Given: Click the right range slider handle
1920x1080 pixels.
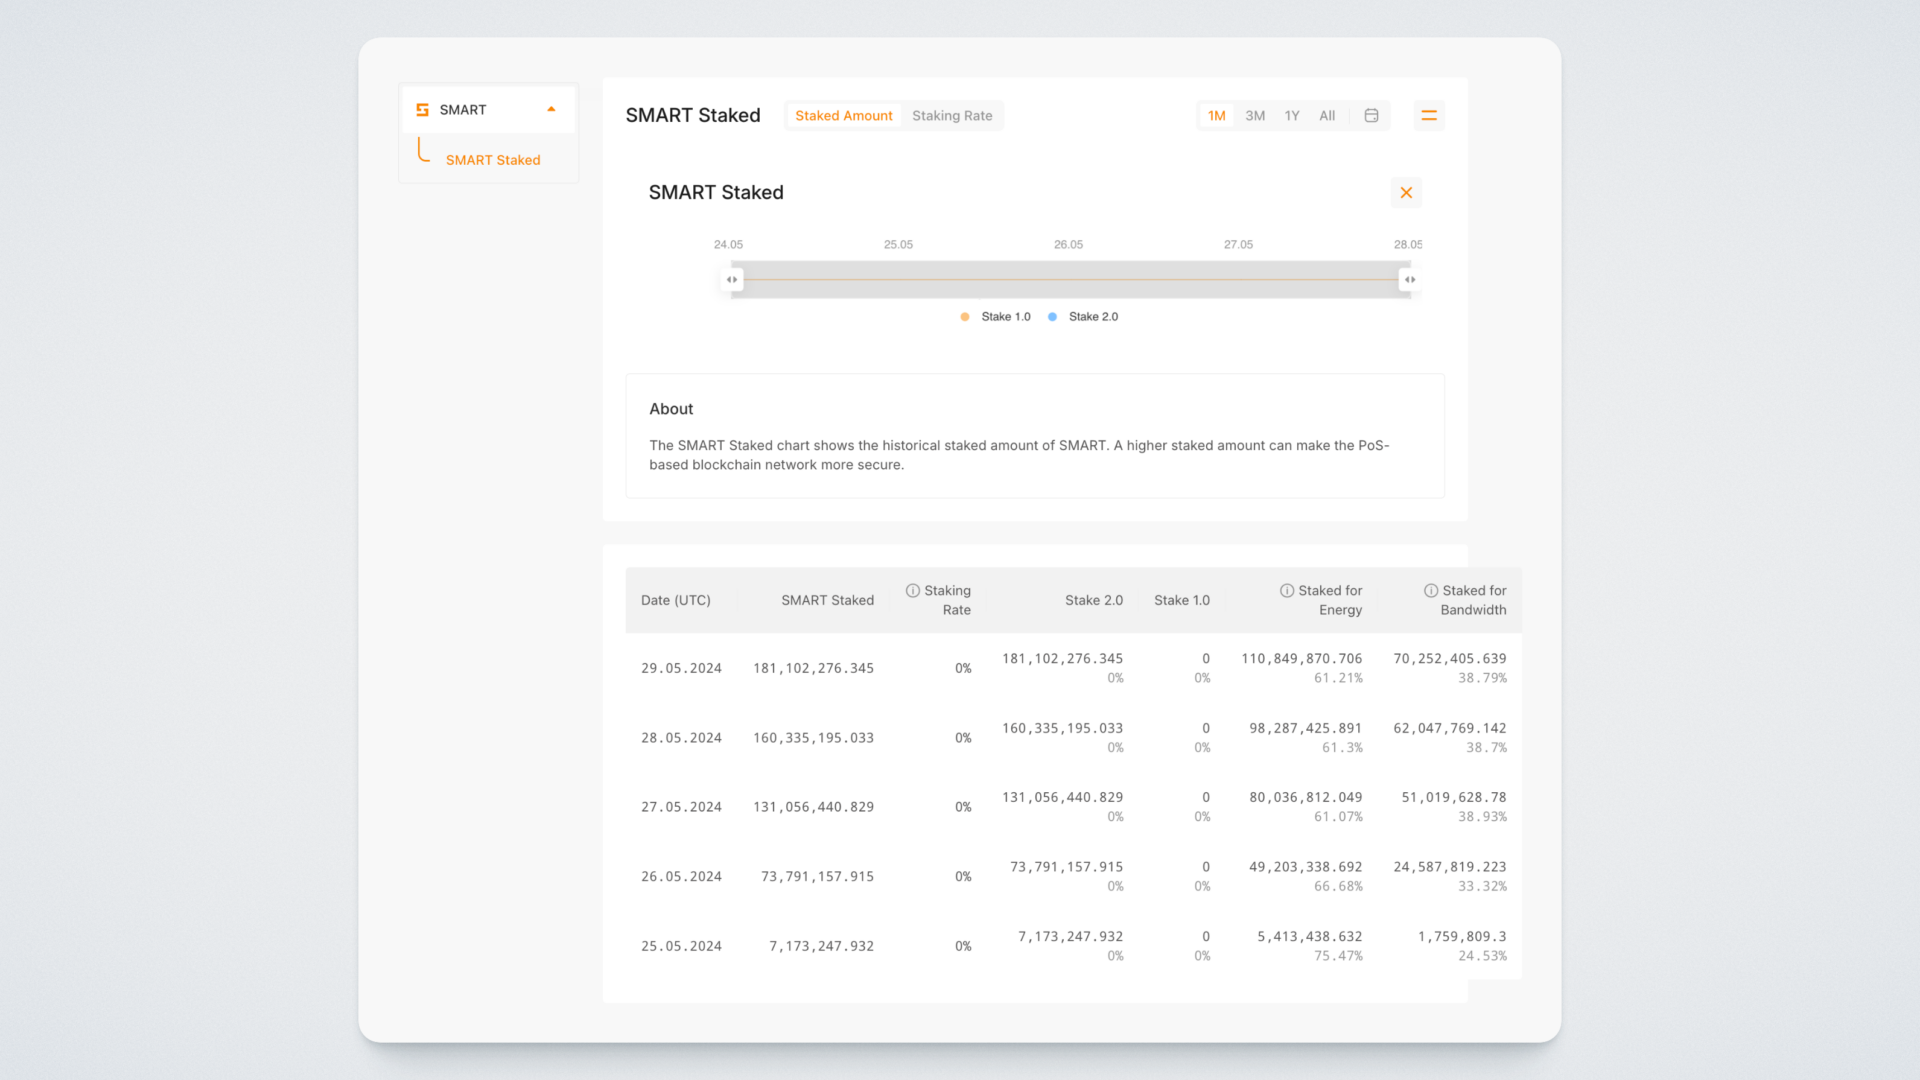Looking at the screenshot, I should tap(1409, 280).
